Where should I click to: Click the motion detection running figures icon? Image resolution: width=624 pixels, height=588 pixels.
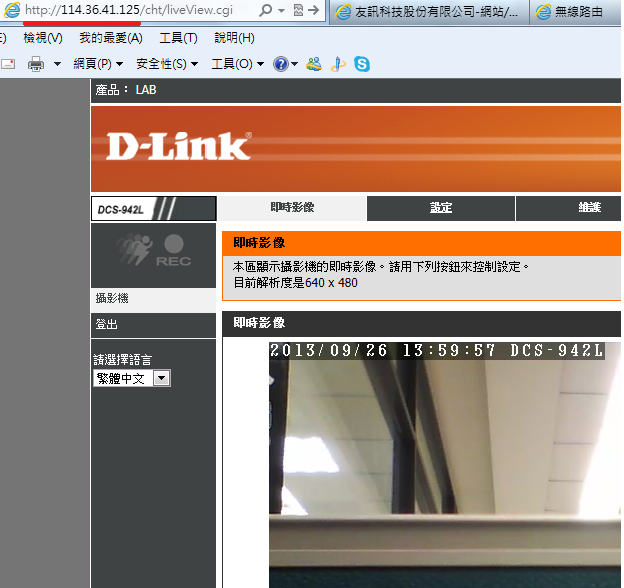tap(135, 249)
